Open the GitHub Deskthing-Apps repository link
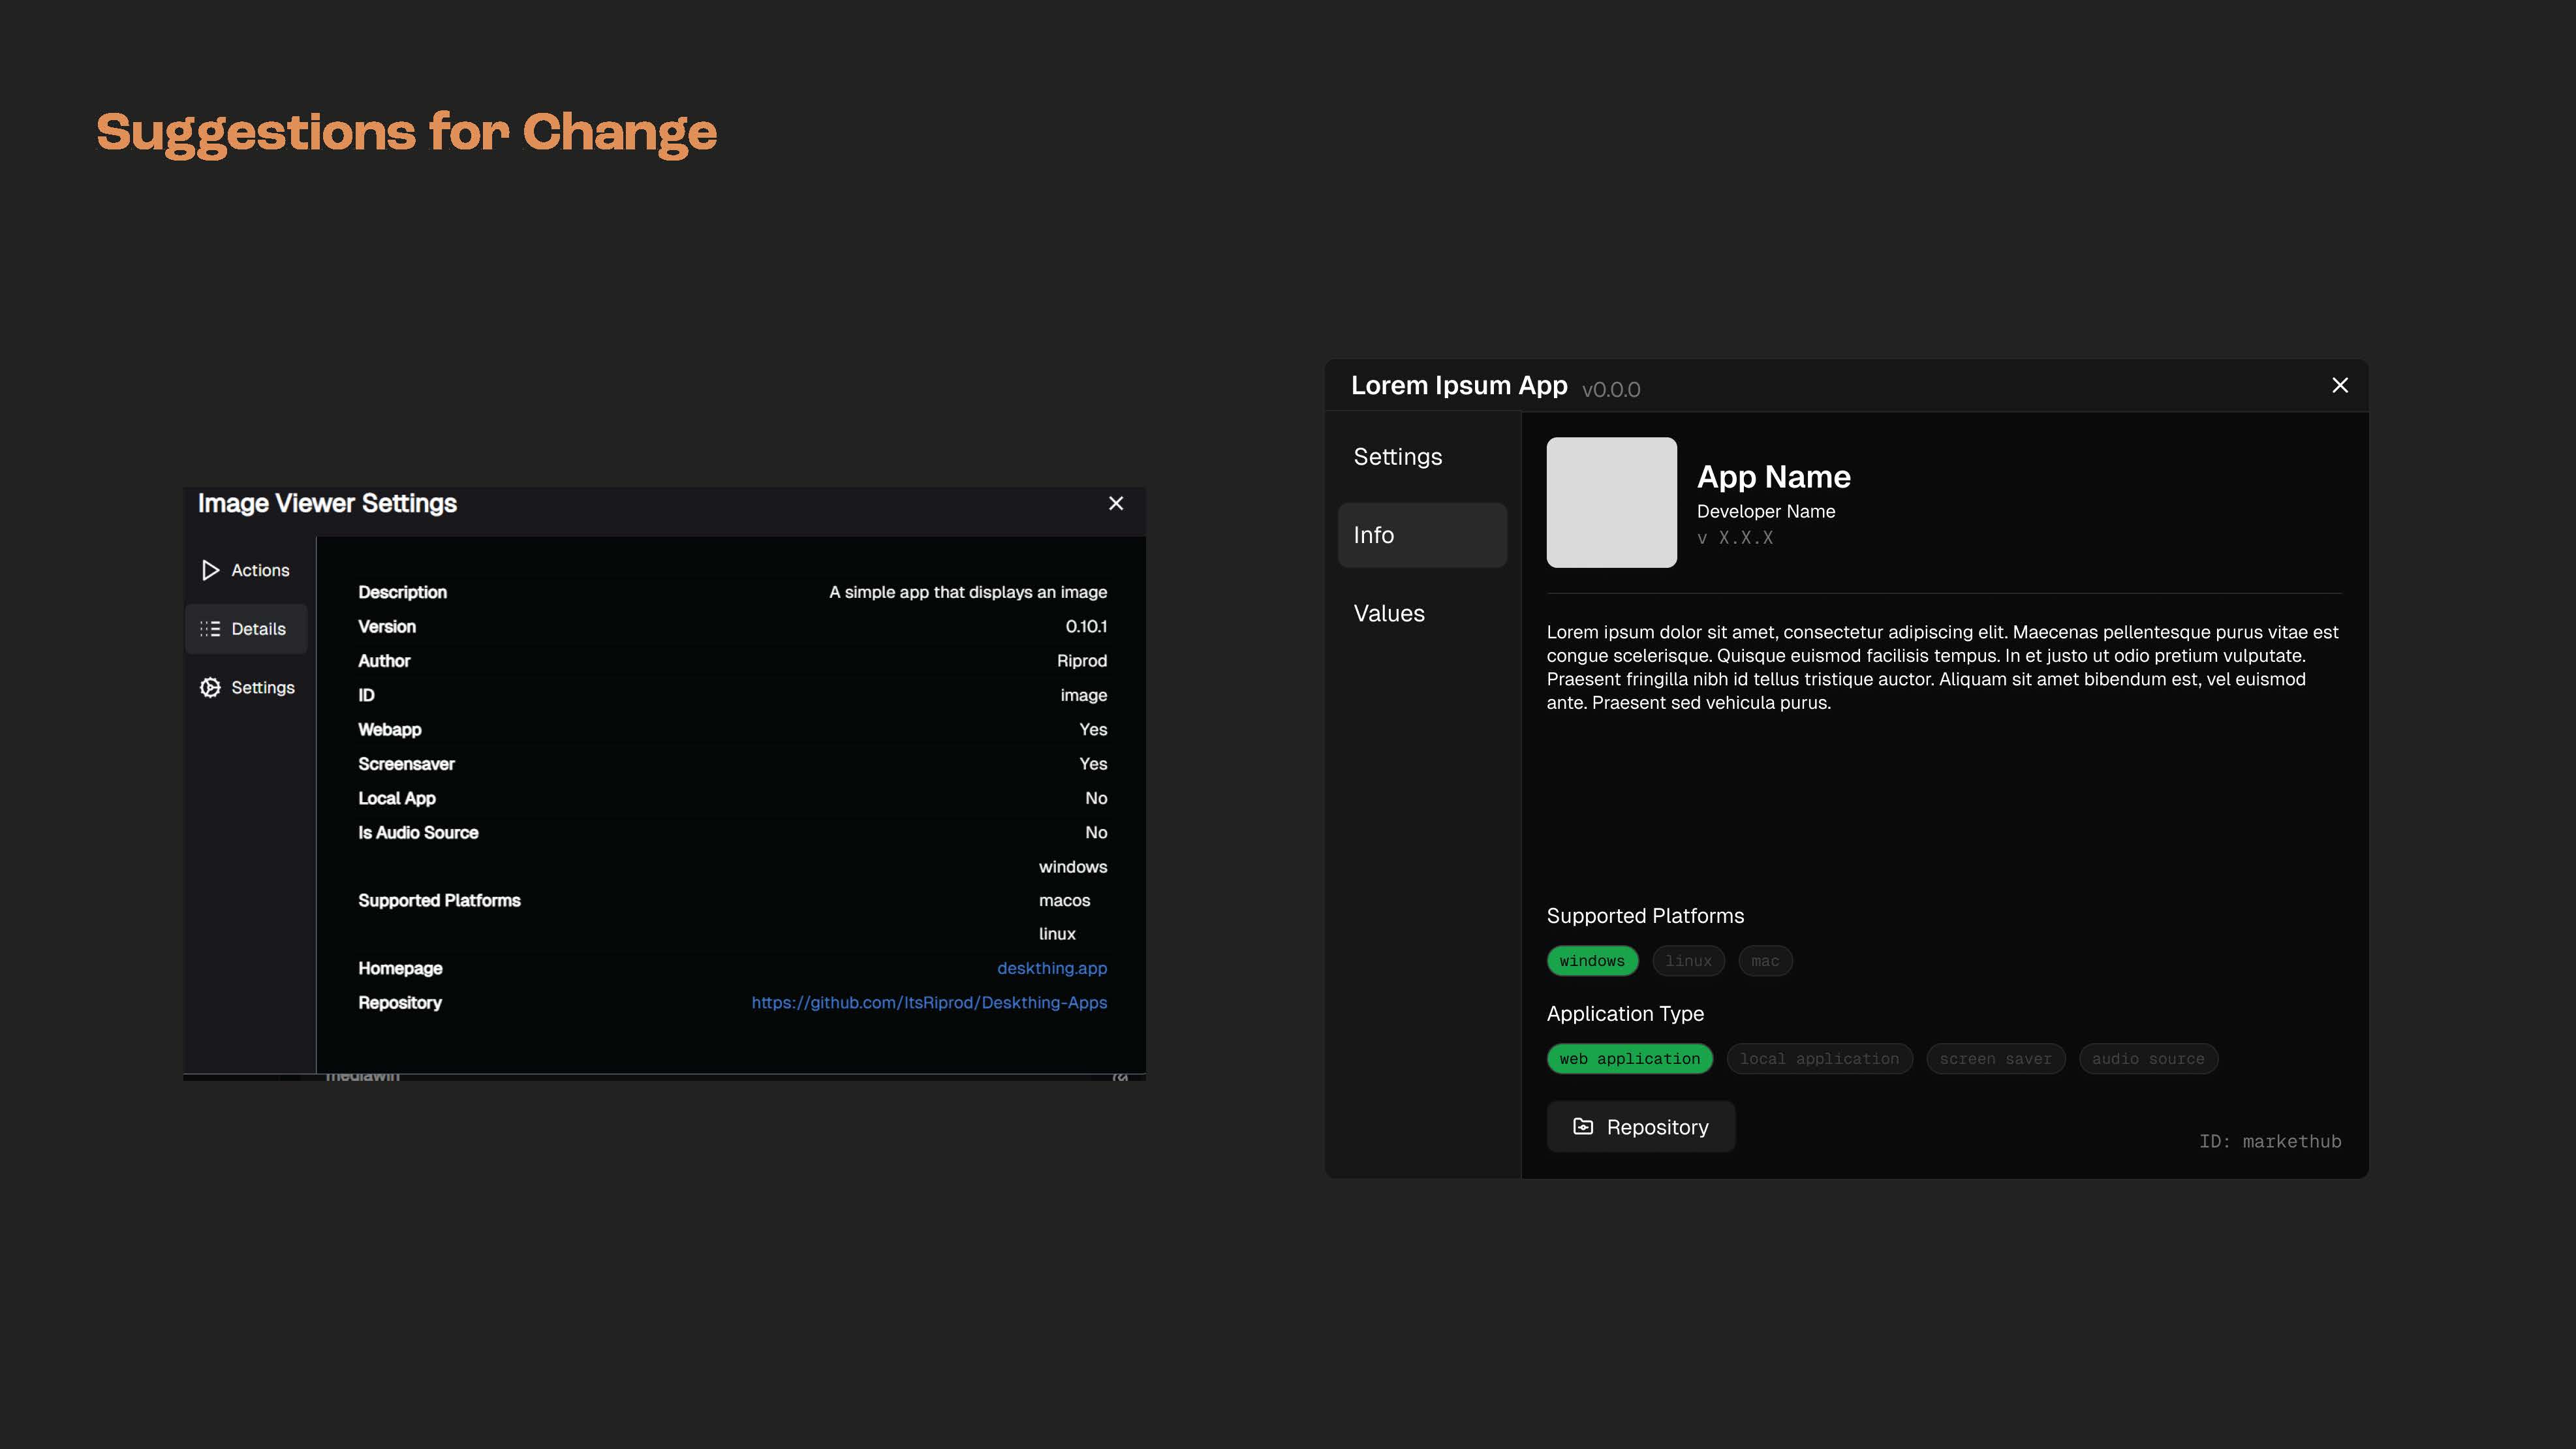The width and height of the screenshot is (2576, 1449). (929, 1003)
